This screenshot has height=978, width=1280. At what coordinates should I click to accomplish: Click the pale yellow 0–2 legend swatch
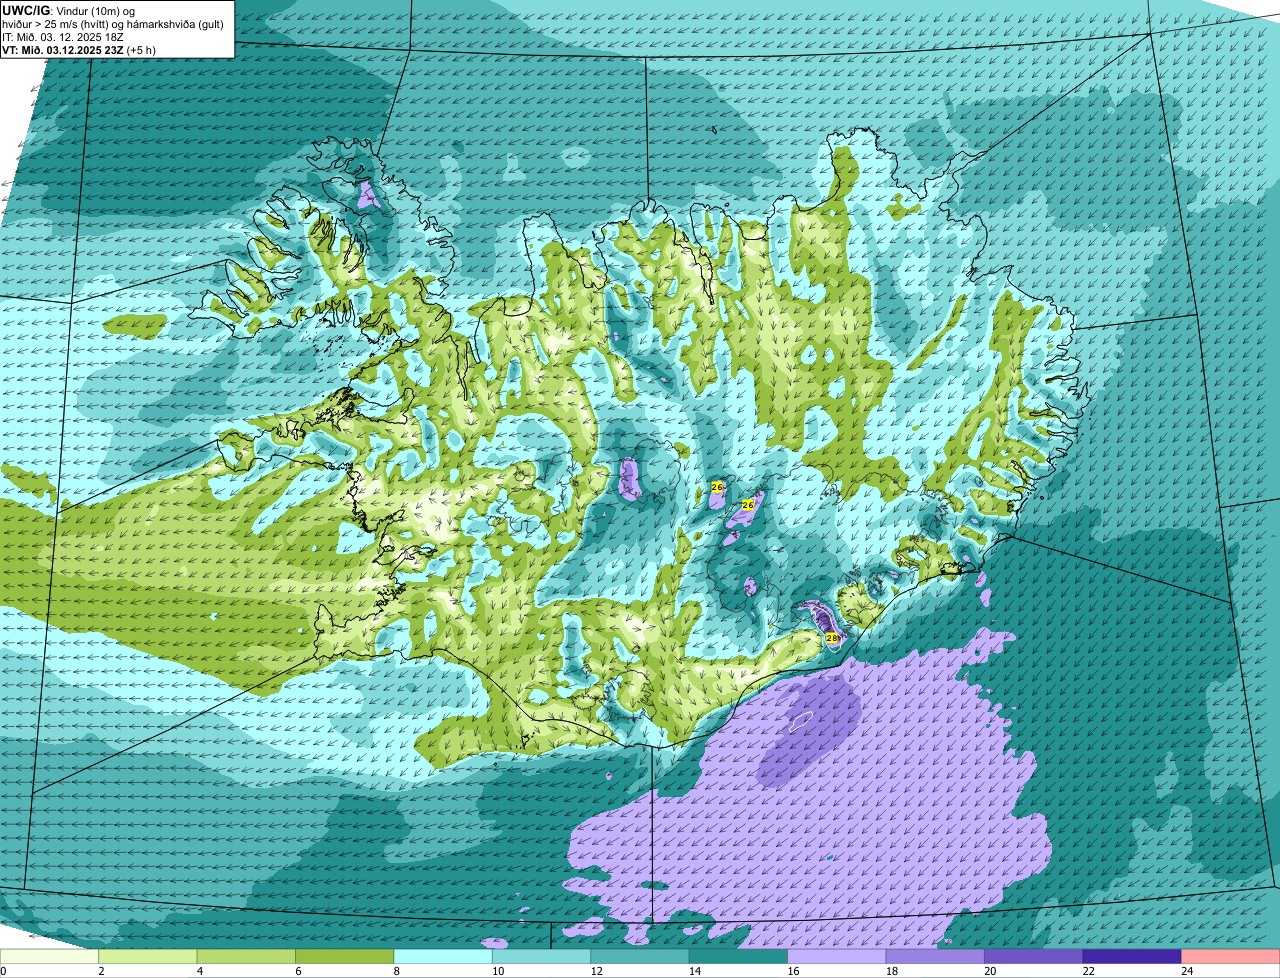(x=50, y=957)
